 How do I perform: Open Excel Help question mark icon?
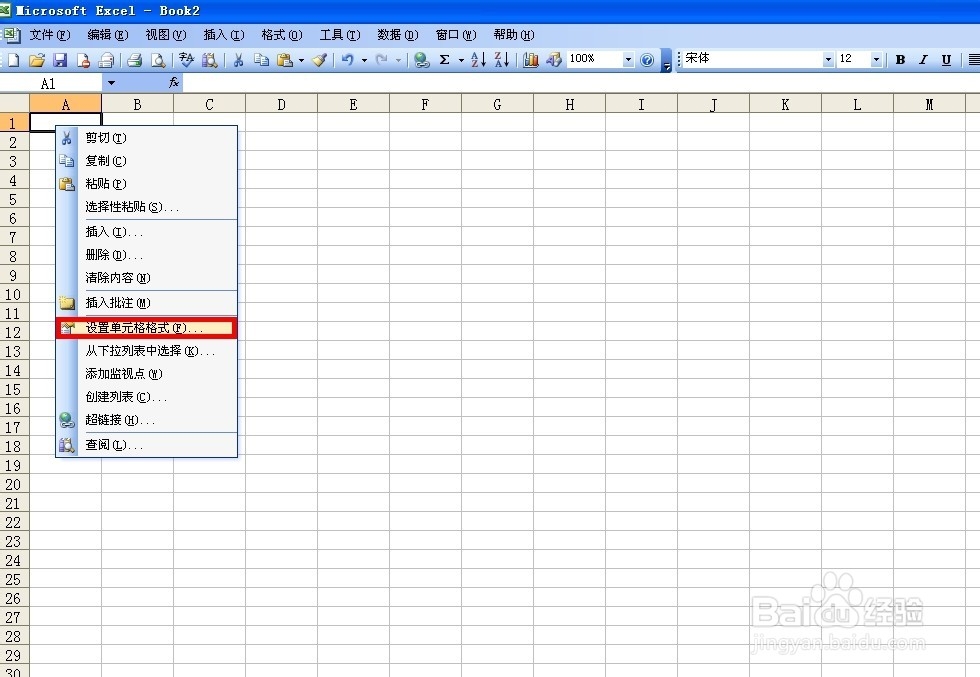[648, 60]
